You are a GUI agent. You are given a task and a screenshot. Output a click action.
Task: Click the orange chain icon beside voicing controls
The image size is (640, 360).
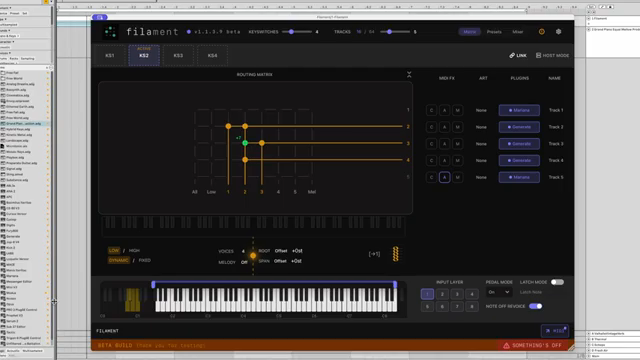point(396,254)
